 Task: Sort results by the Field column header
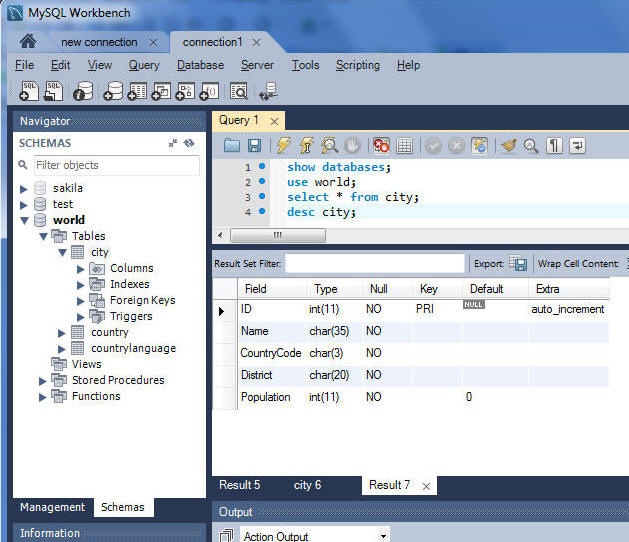point(272,289)
